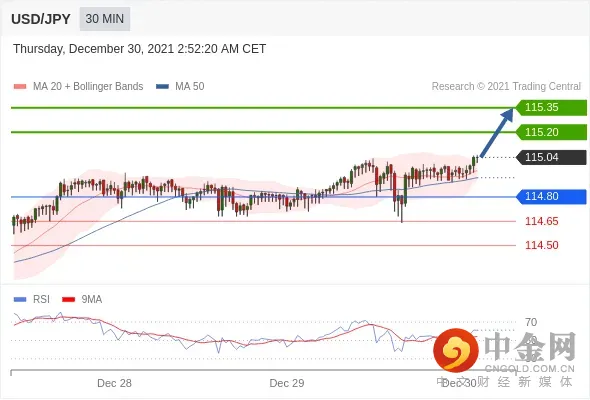590x400 pixels.
Task: Select the USD/JPY pair title
Action: point(41,19)
